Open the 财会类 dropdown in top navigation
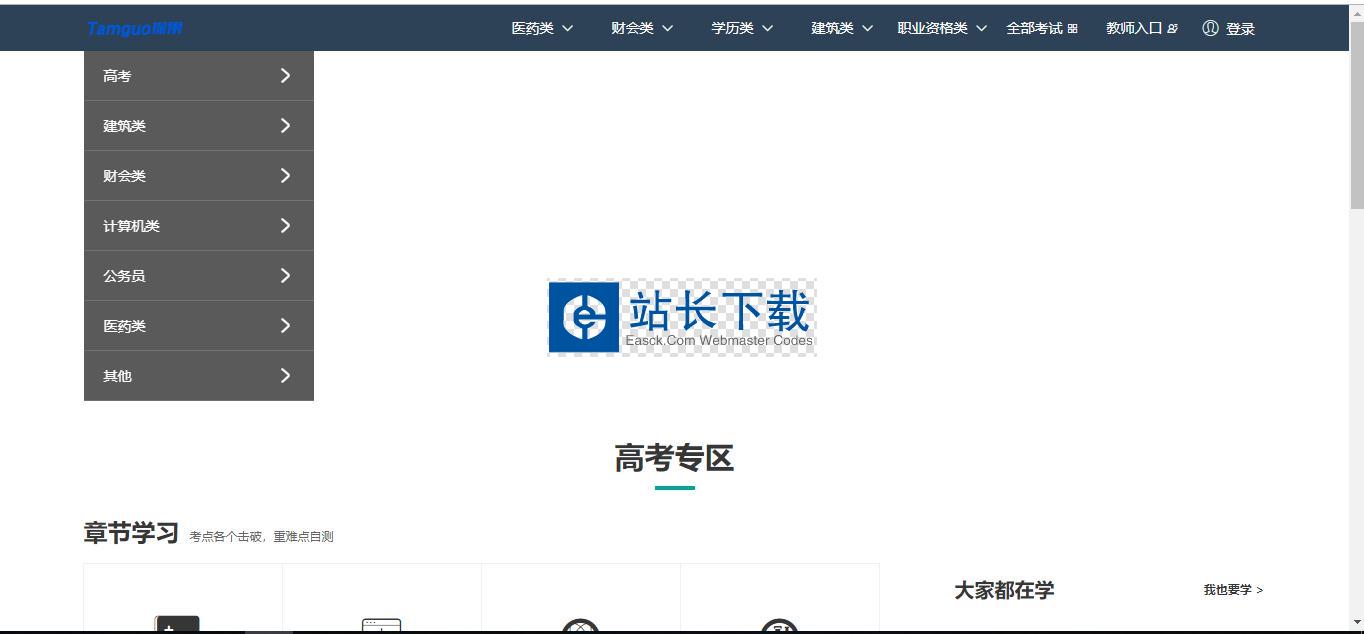 (x=642, y=28)
